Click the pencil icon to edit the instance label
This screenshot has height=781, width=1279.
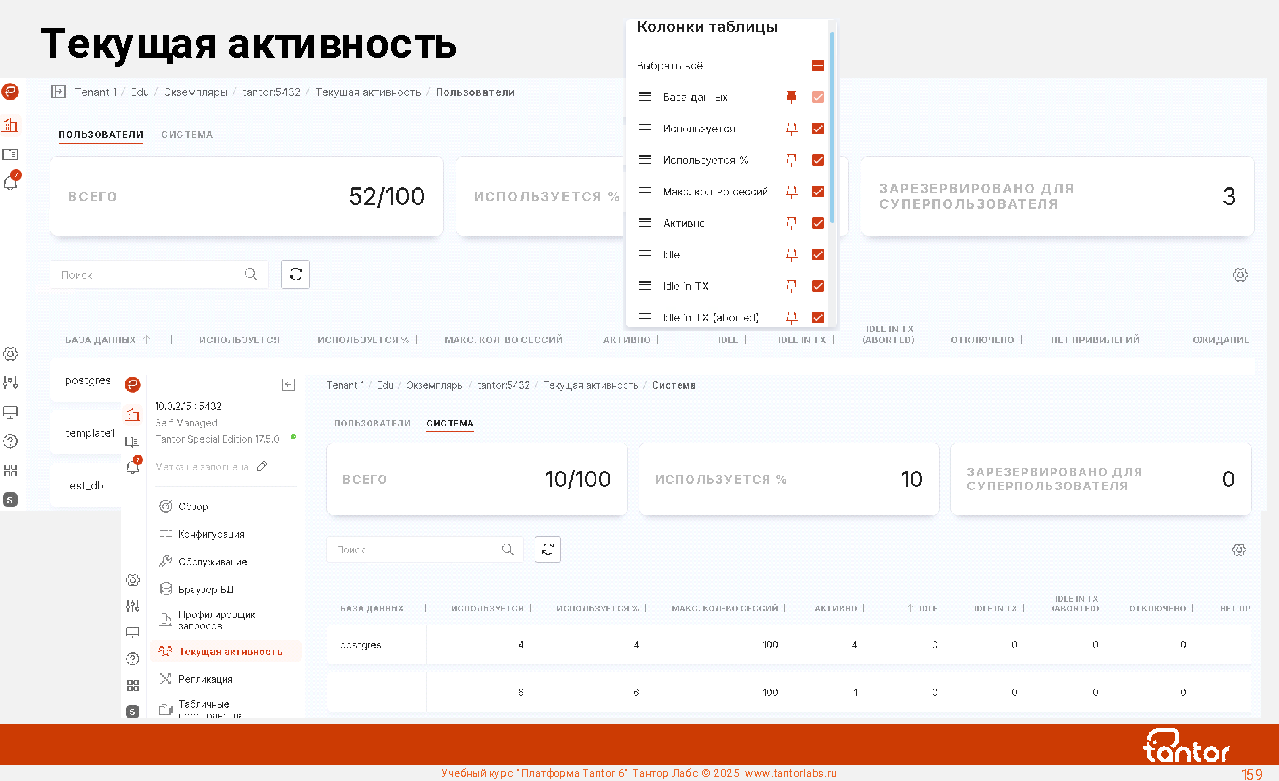pyautogui.click(x=262, y=466)
